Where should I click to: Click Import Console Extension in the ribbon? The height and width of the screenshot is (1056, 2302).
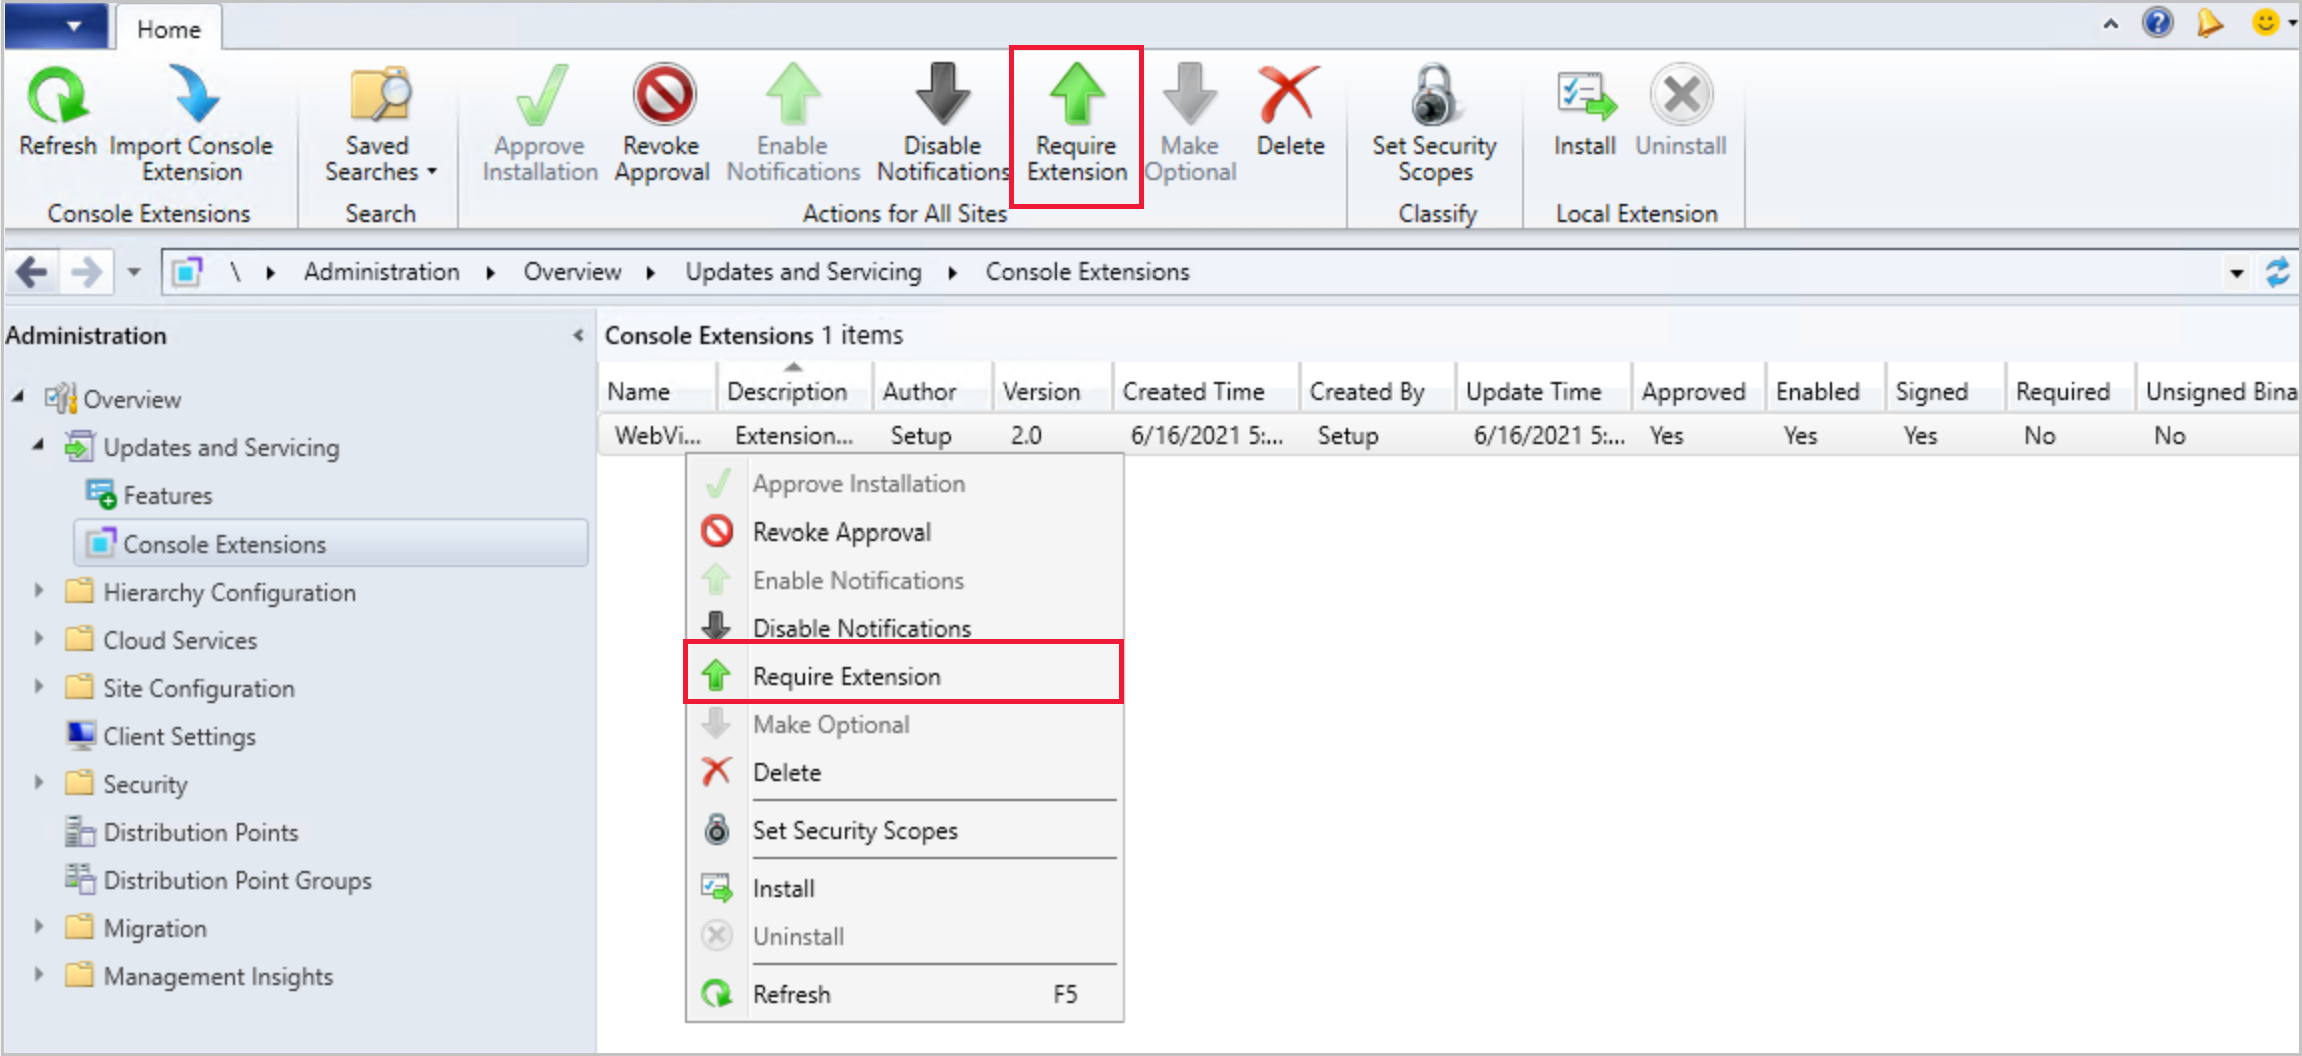click(191, 124)
